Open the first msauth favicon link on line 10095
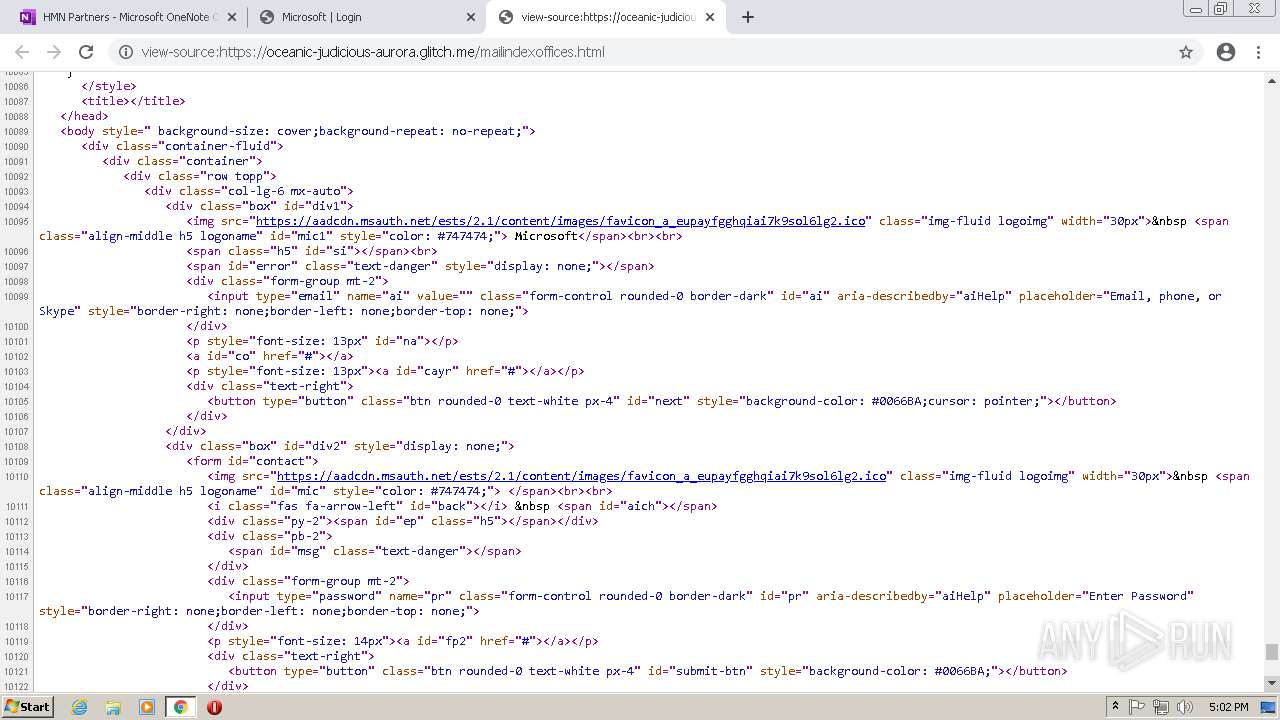The width and height of the screenshot is (1280, 720). (560, 221)
